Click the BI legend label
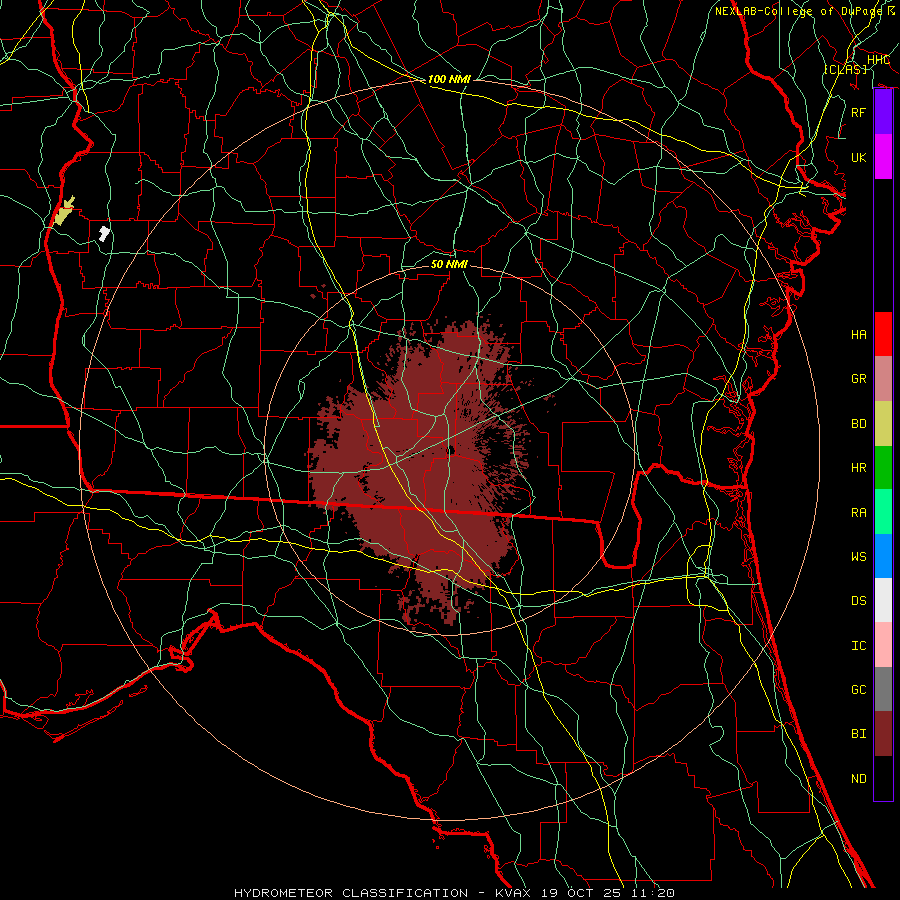Screen dimensions: 900x900 [x=858, y=734]
